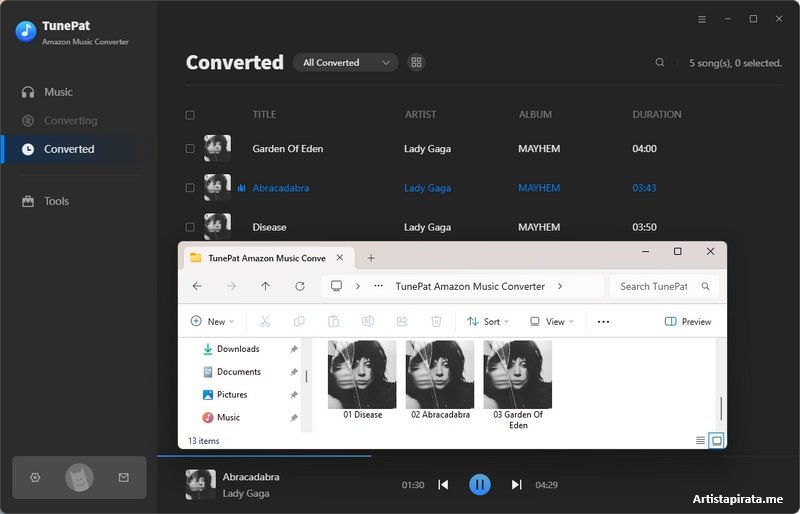Viewport: 800px width, 514px height.
Task: Open the New dropdown in Explorer
Action: click(x=212, y=322)
